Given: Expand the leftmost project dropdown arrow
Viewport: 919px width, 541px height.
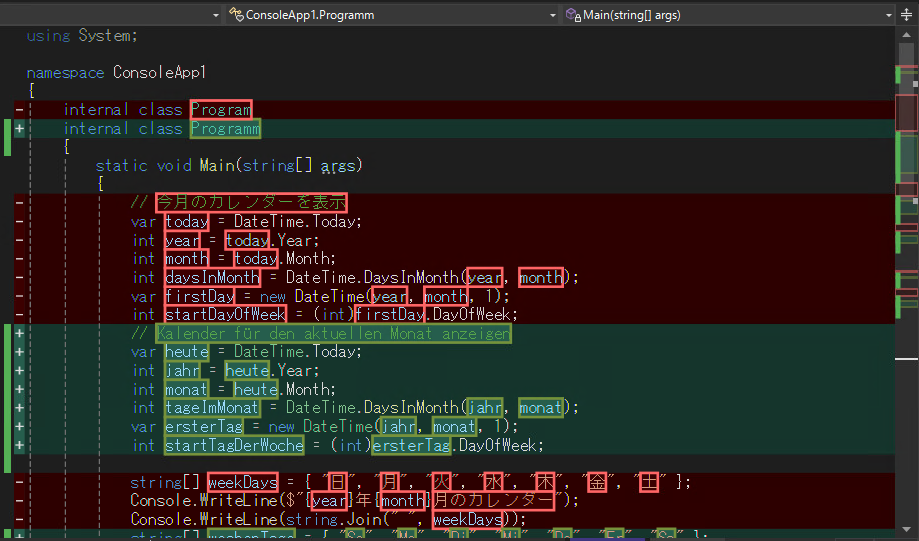Looking at the screenshot, I should click(x=215, y=16).
